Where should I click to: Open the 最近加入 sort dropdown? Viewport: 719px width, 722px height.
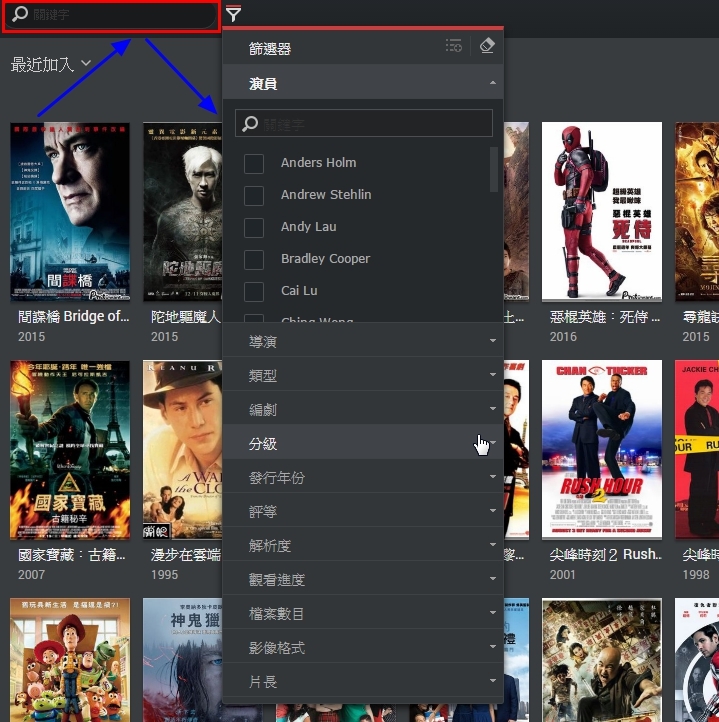(x=51, y=64)
